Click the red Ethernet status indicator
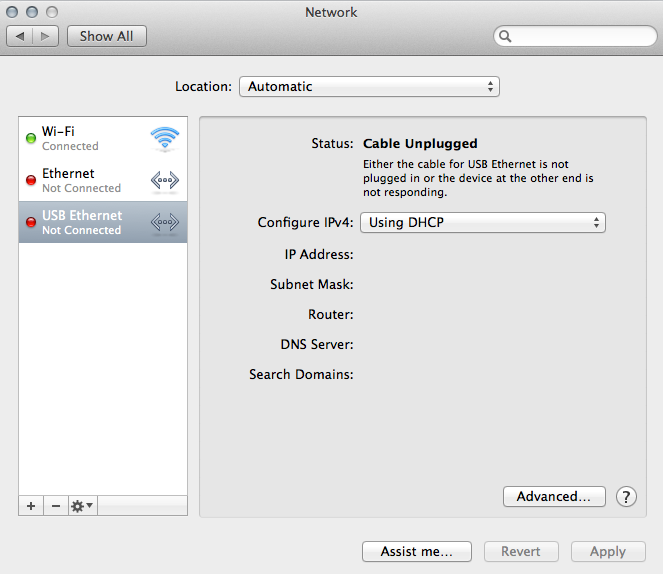 click(31, 180)
